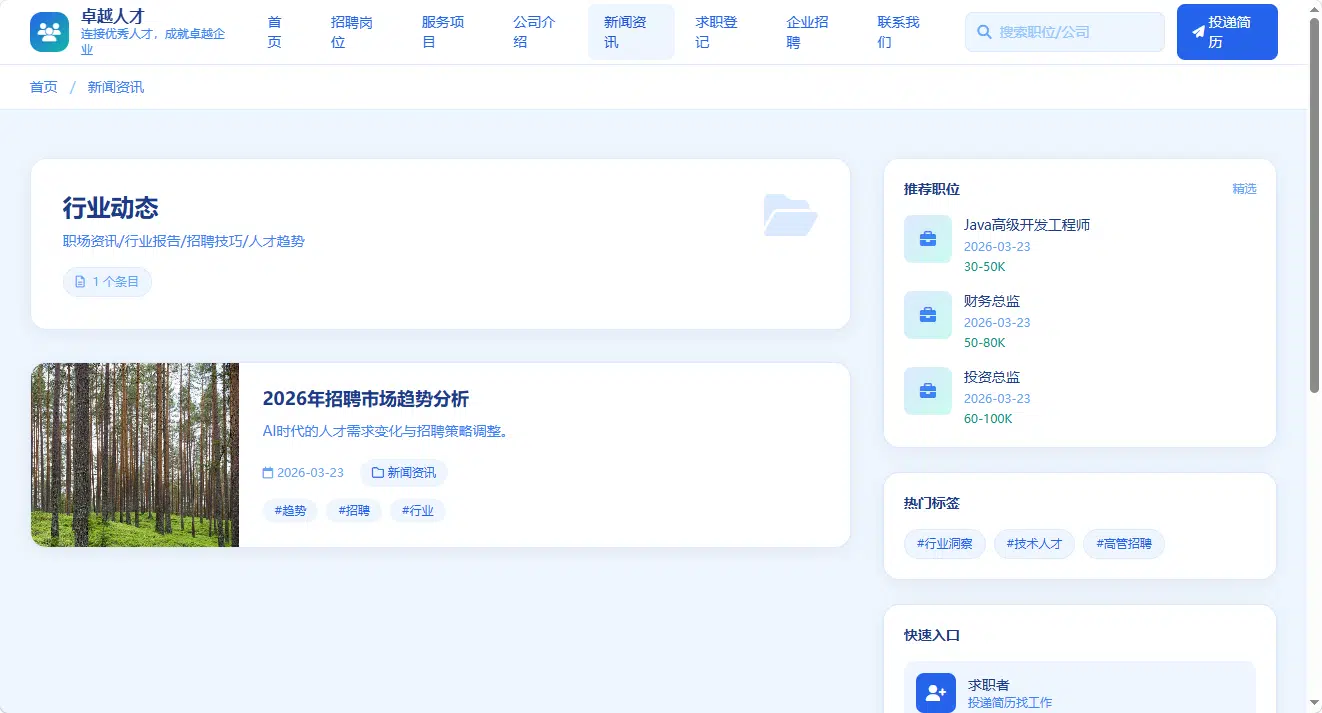This screenshot has height=713, width=1322.
Task: Click the briefcase icon beside Java高级开发工程师
Action: point(928,239)
